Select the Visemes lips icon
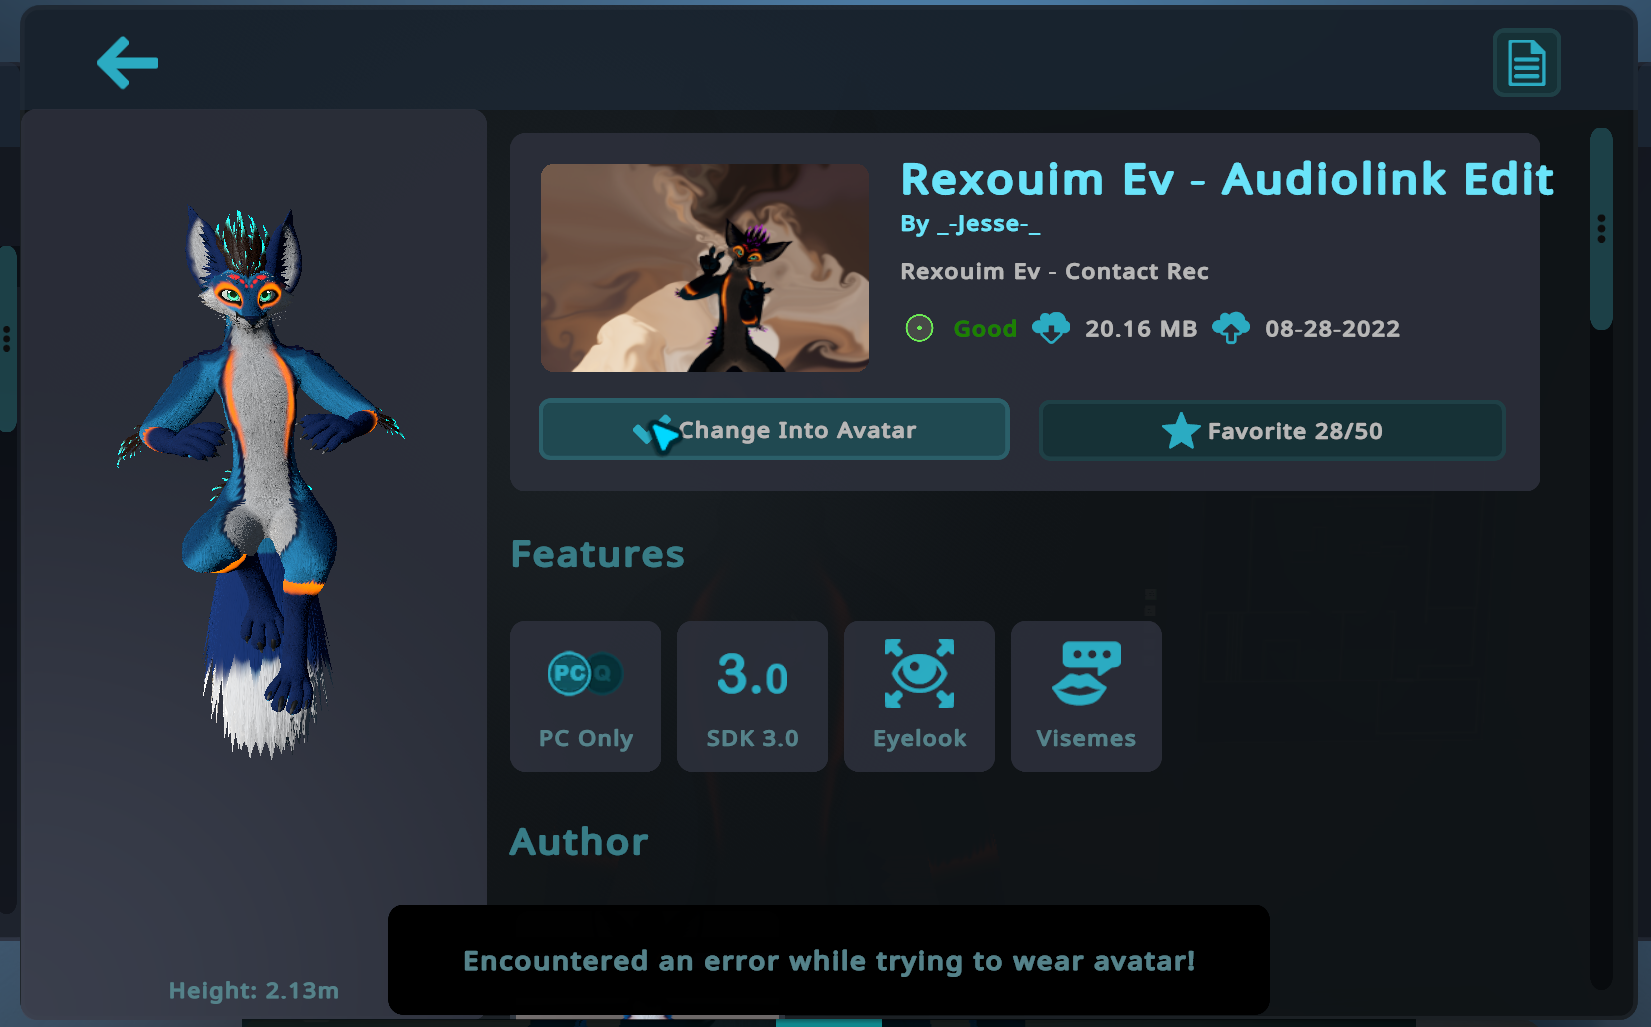Screen dimensions: 1651x1027 click(x=1086, y=673)
